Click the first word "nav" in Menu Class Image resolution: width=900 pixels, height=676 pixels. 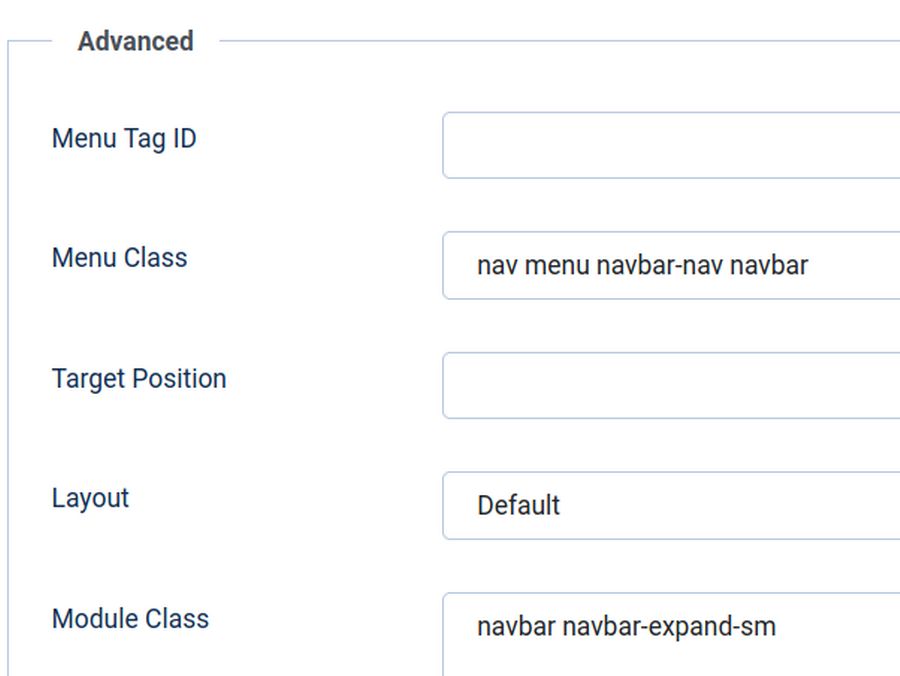pyautogui.click(x=496, y=266)
